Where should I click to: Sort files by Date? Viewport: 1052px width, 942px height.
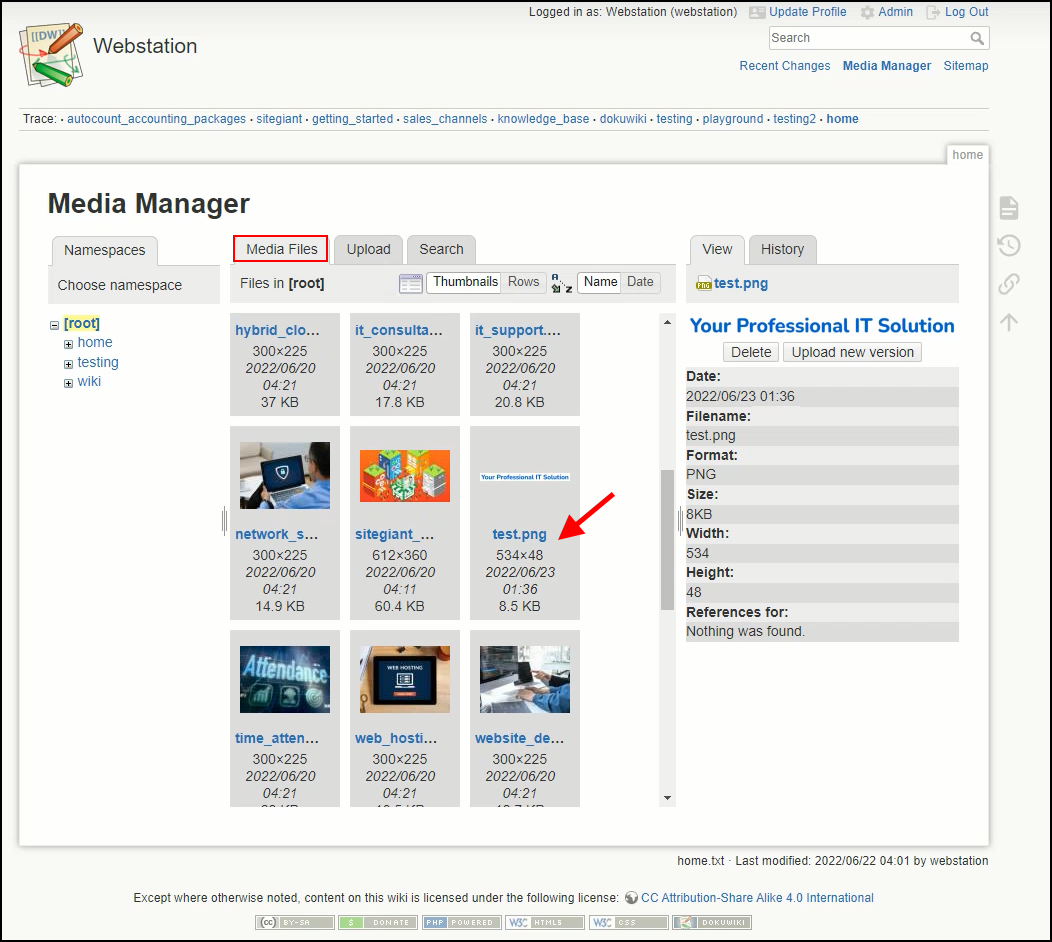click(x=640, y=282)
